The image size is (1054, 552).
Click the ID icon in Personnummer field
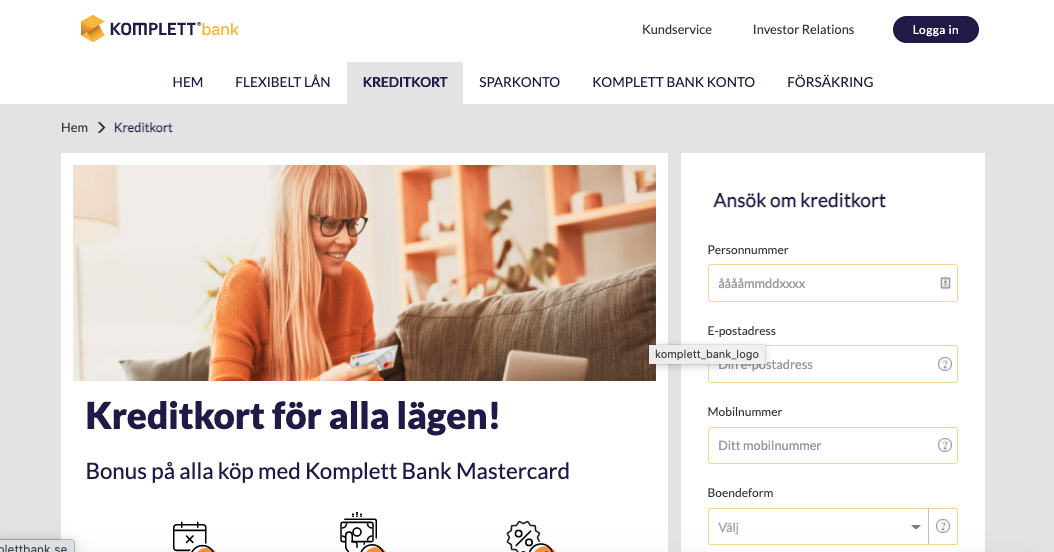coord(944,283)
